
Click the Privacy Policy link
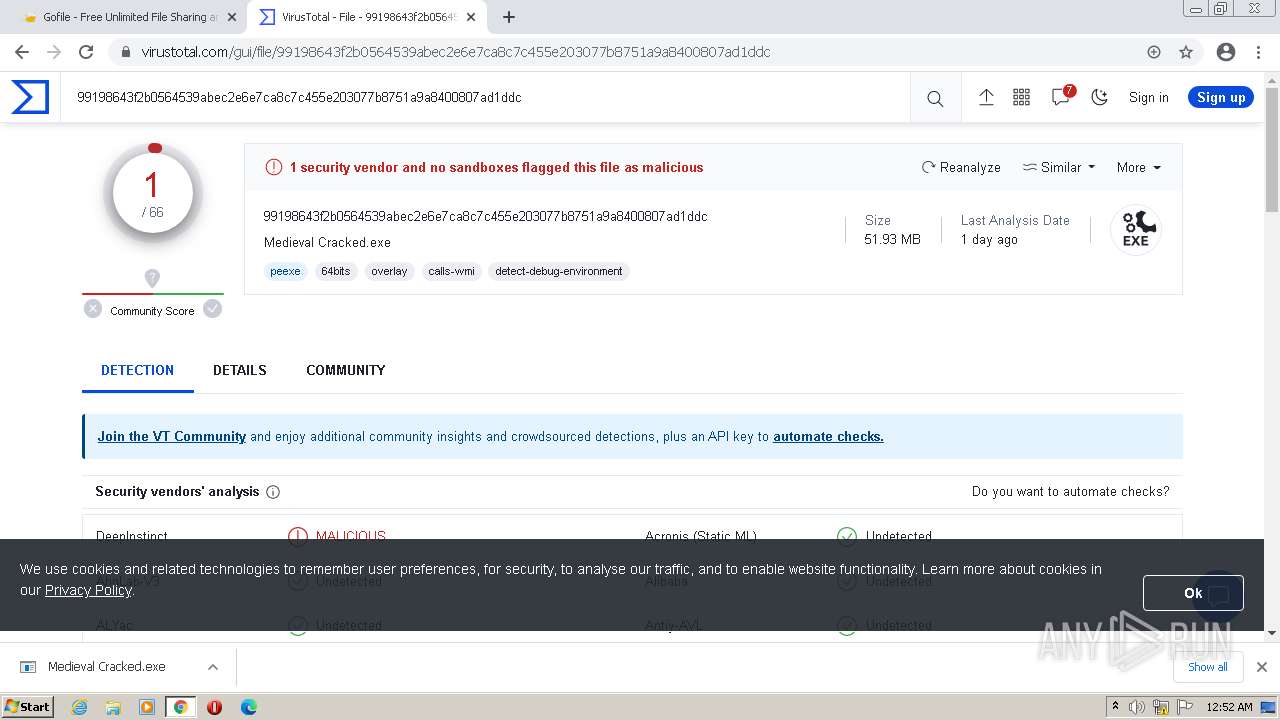(88, 590)
